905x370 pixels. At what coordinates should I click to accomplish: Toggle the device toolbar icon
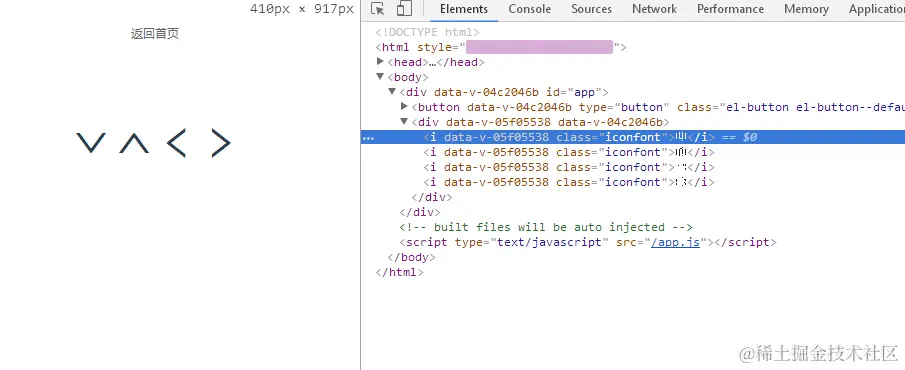pos(404,9)
